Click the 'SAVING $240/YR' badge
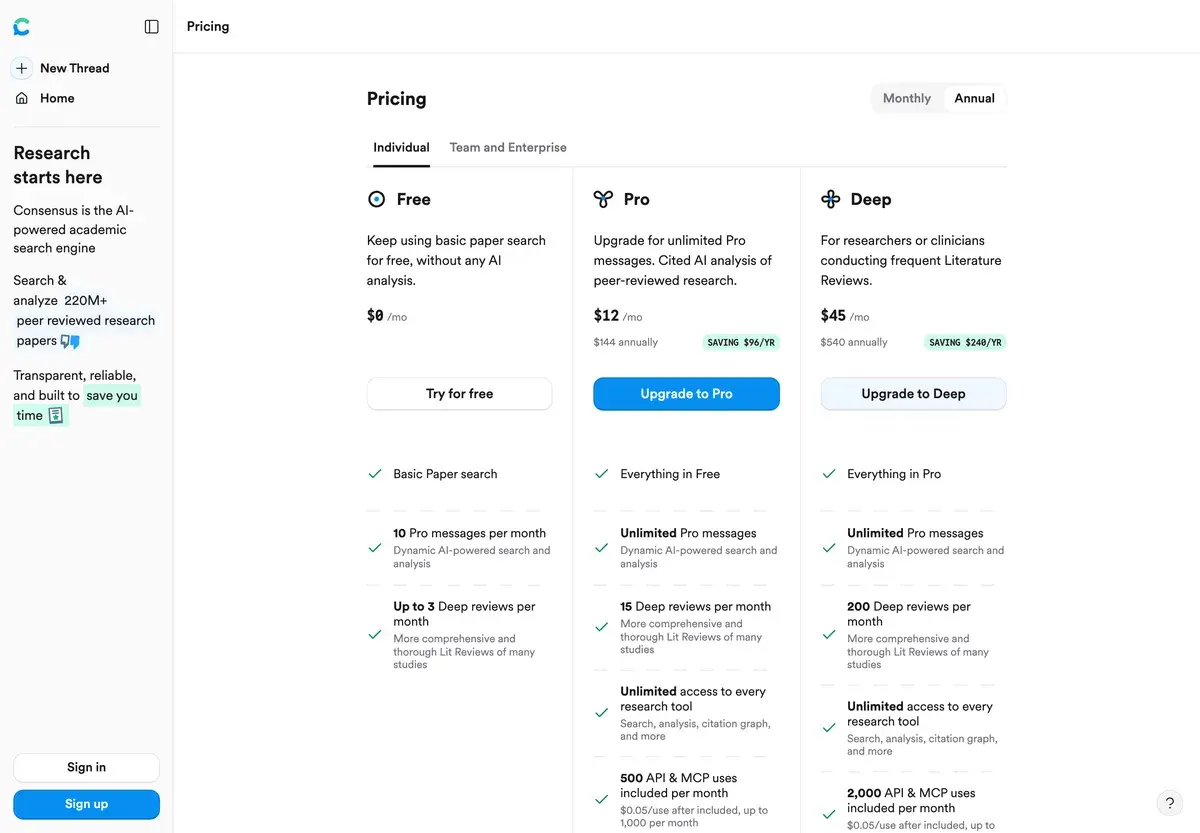1200x833 pixels. pos(965,342)
